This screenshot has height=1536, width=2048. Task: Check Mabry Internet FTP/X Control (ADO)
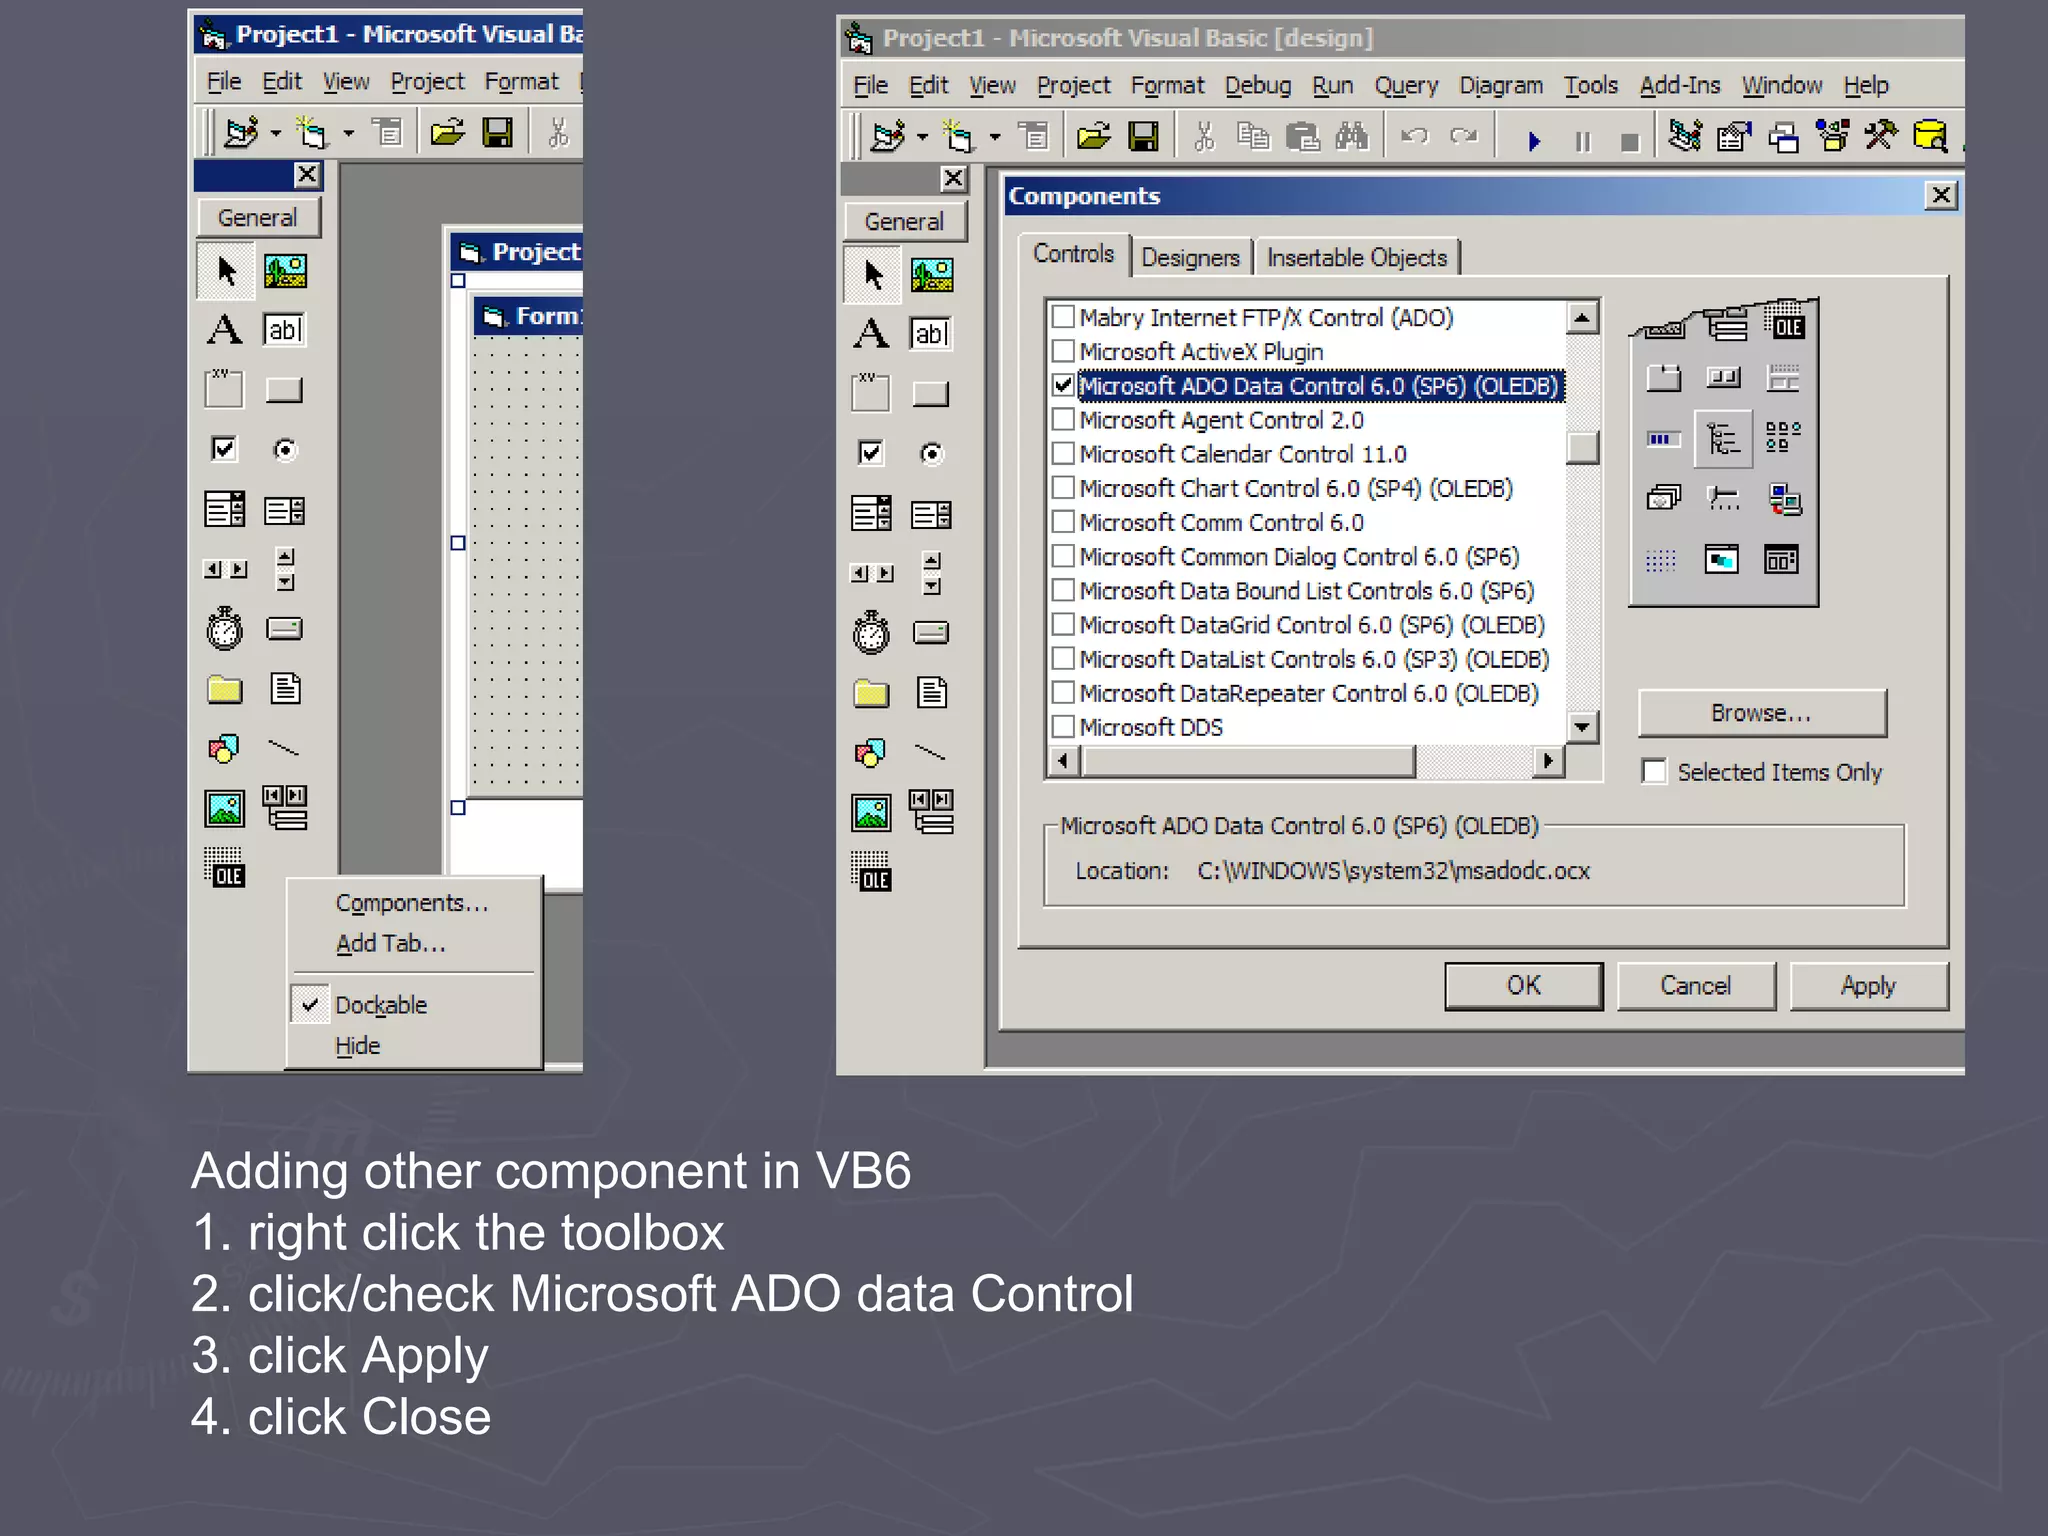(x=1063, y=317)
